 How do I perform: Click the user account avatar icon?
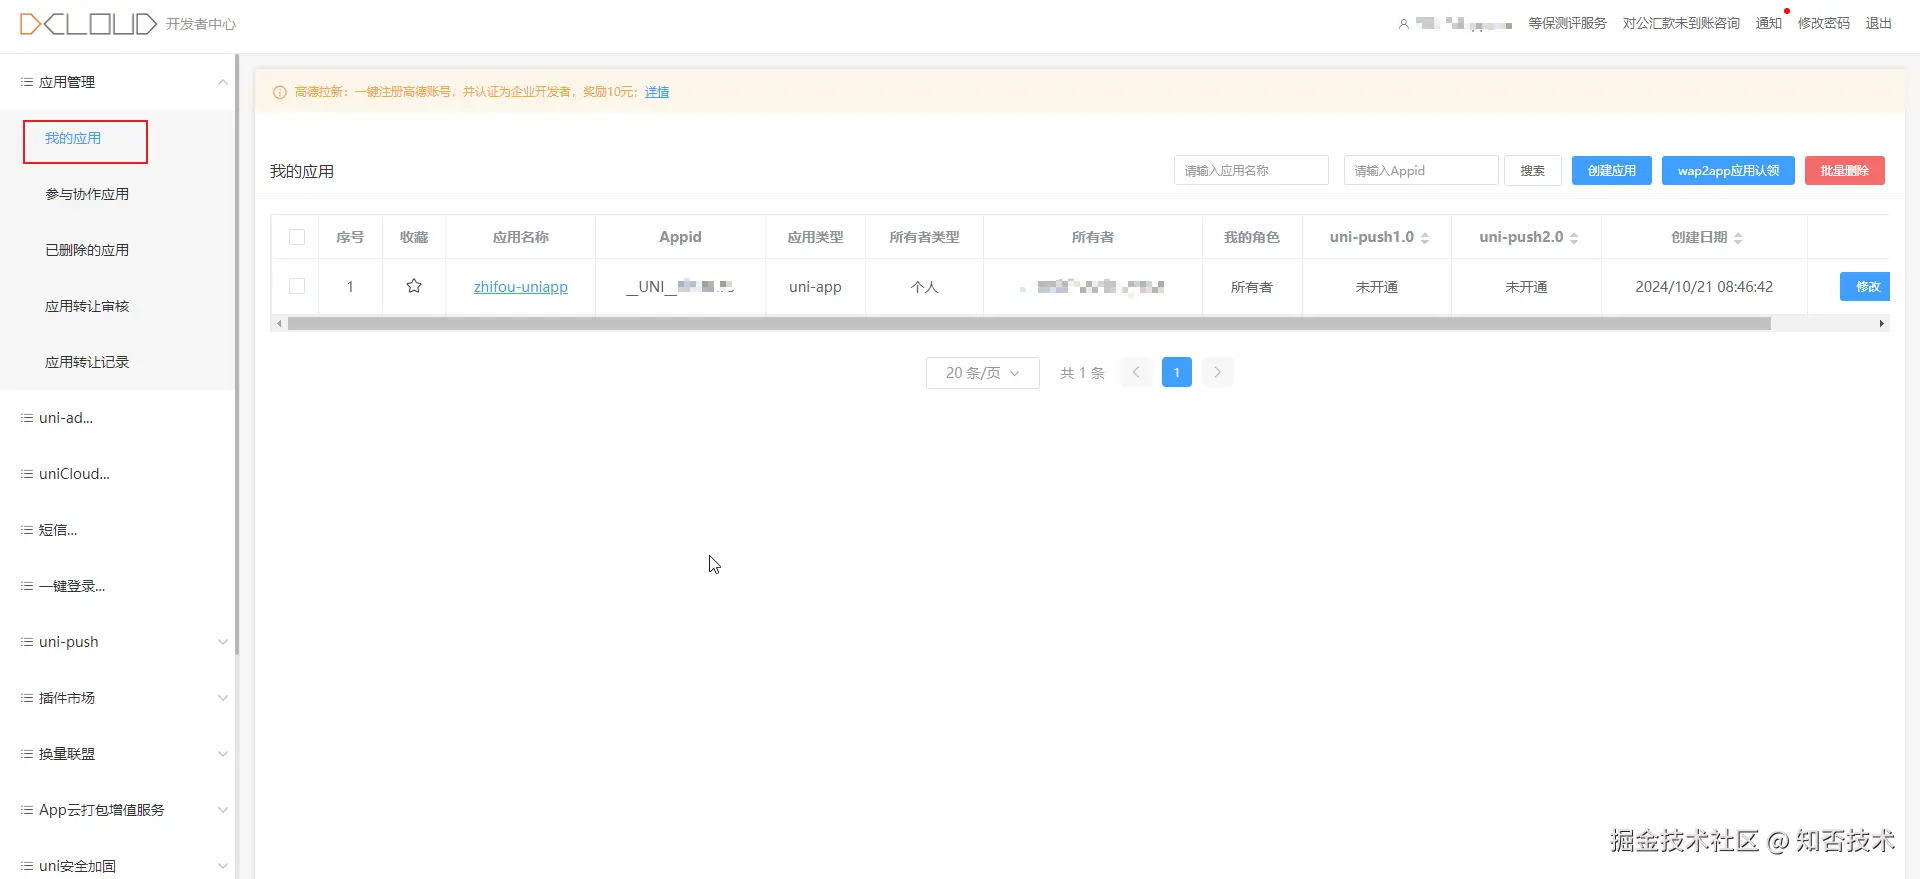1403,24
